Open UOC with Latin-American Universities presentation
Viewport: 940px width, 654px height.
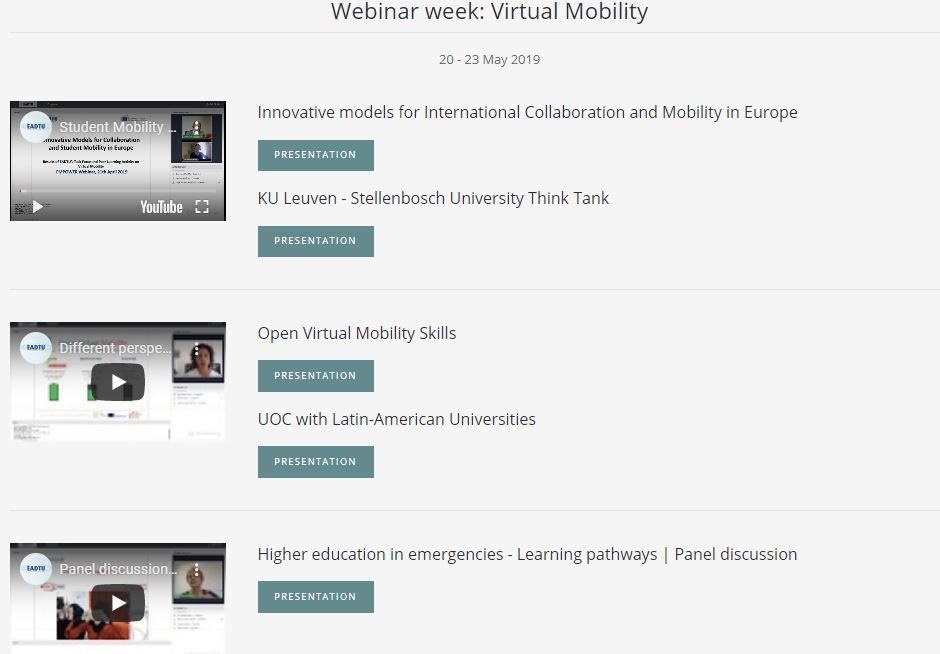315,462
